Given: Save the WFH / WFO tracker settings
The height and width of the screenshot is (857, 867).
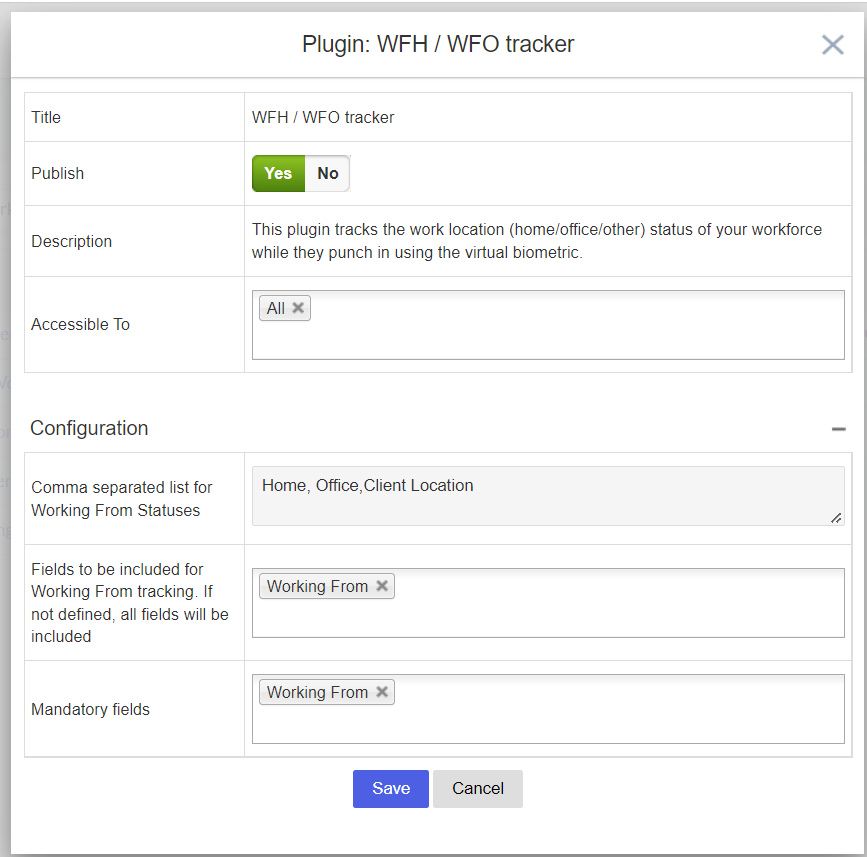Looking at the screenshot, I should (x=390, y=789).
